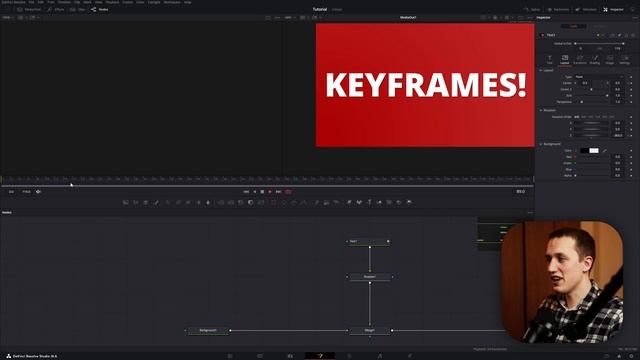The image size is (640, 360).
Task: Add a FastNoise node from the toolbar
Action: [136, 202]
